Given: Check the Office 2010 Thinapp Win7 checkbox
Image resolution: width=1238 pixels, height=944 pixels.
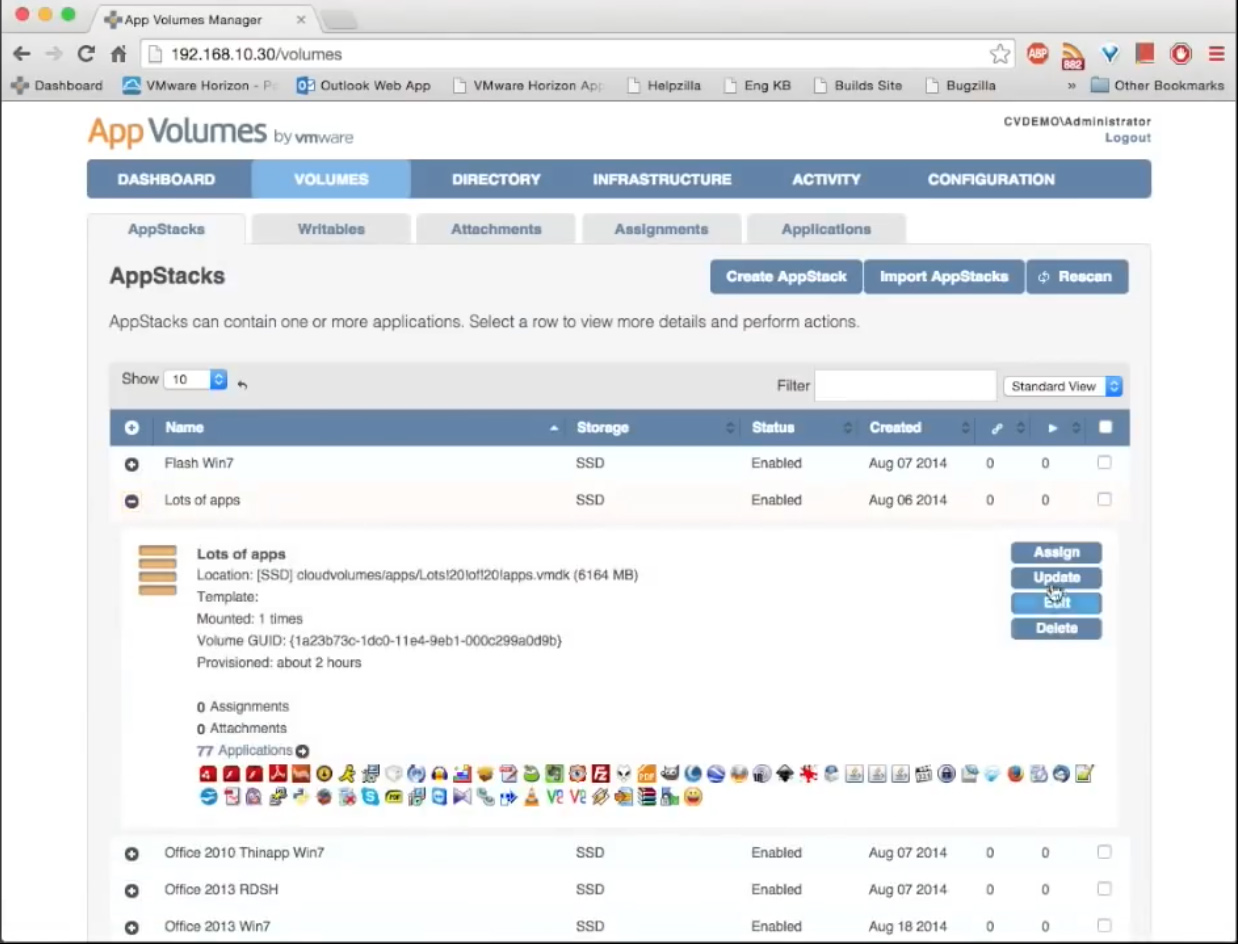Looking at the screenshot, I should (x=1104, y=852).
